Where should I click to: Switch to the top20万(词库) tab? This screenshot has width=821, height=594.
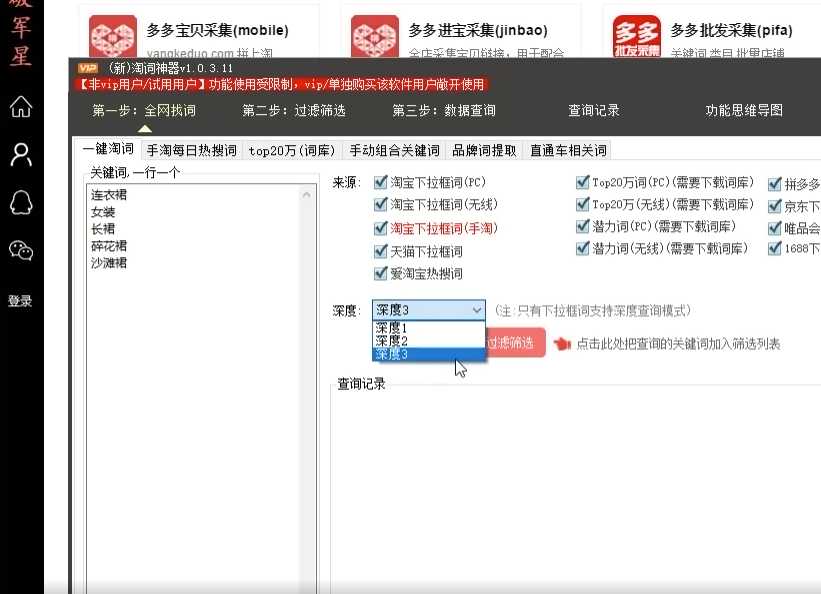[292, 151]
